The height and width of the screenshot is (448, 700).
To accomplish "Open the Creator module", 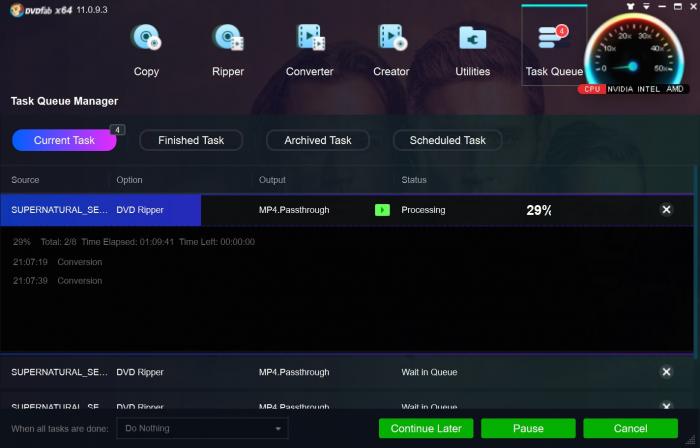I will 391,49.
